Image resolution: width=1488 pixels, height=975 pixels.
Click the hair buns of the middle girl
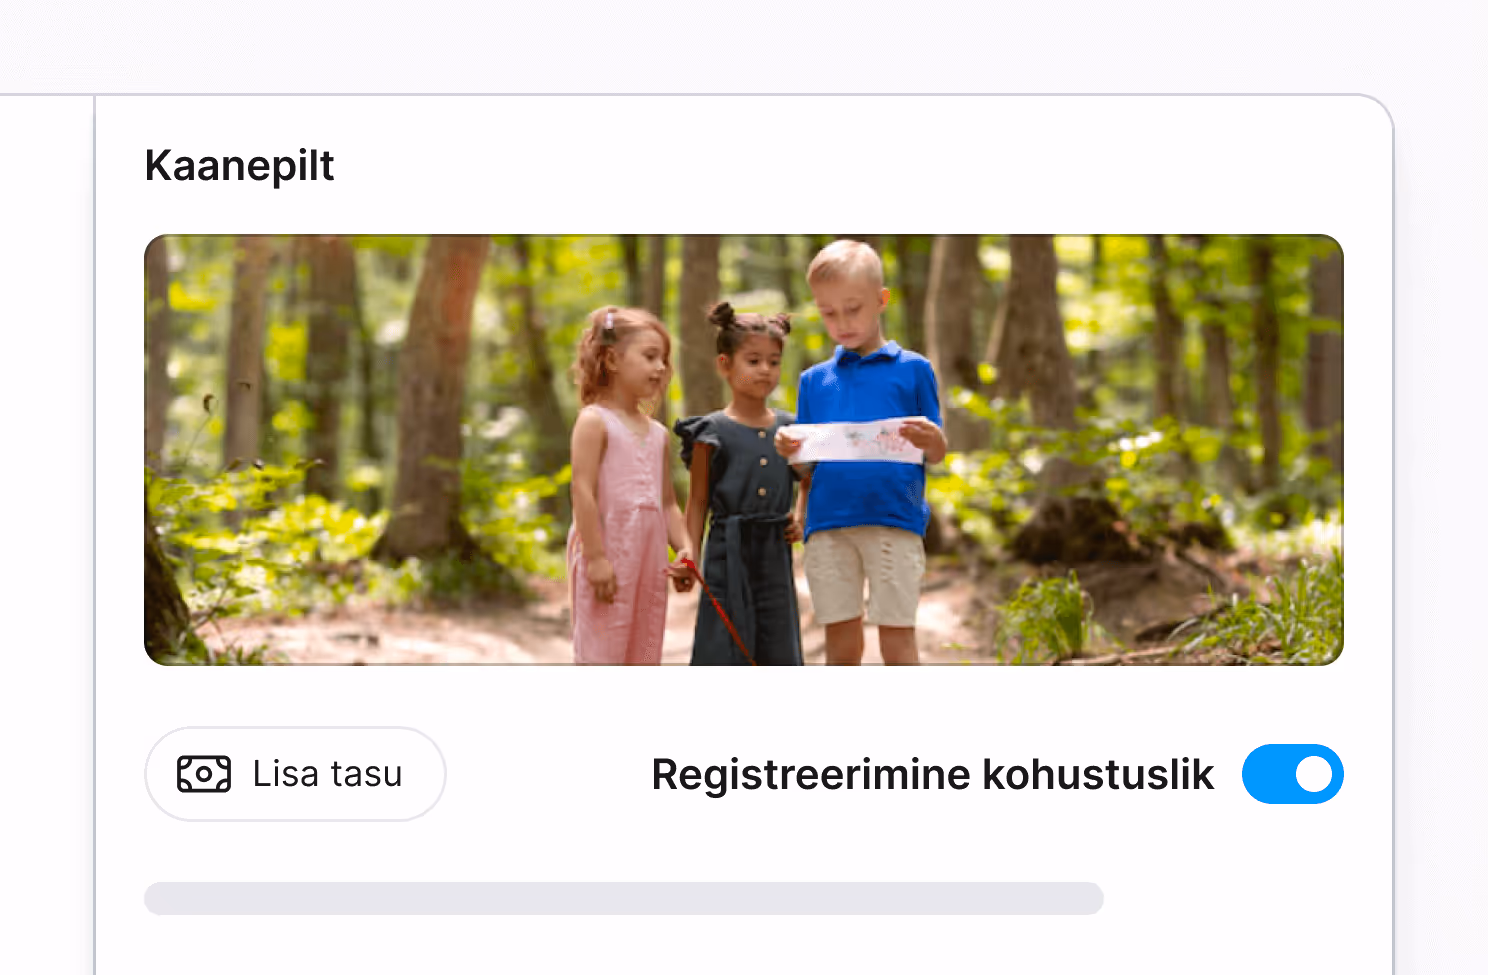747,318
